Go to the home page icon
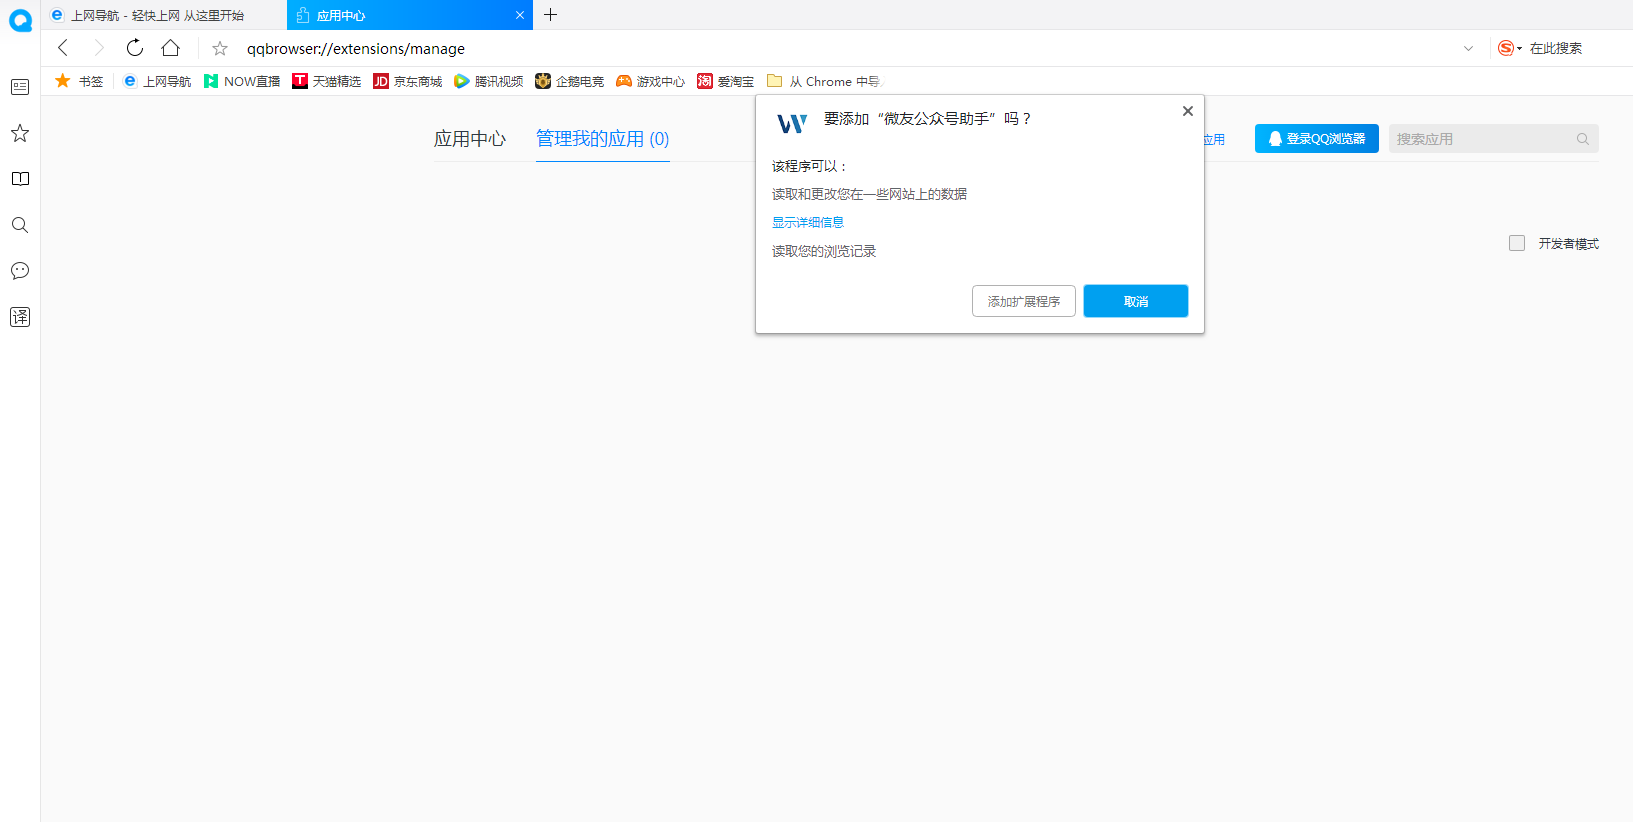This screenshot has height=822, width=1633. coord(171,48)
